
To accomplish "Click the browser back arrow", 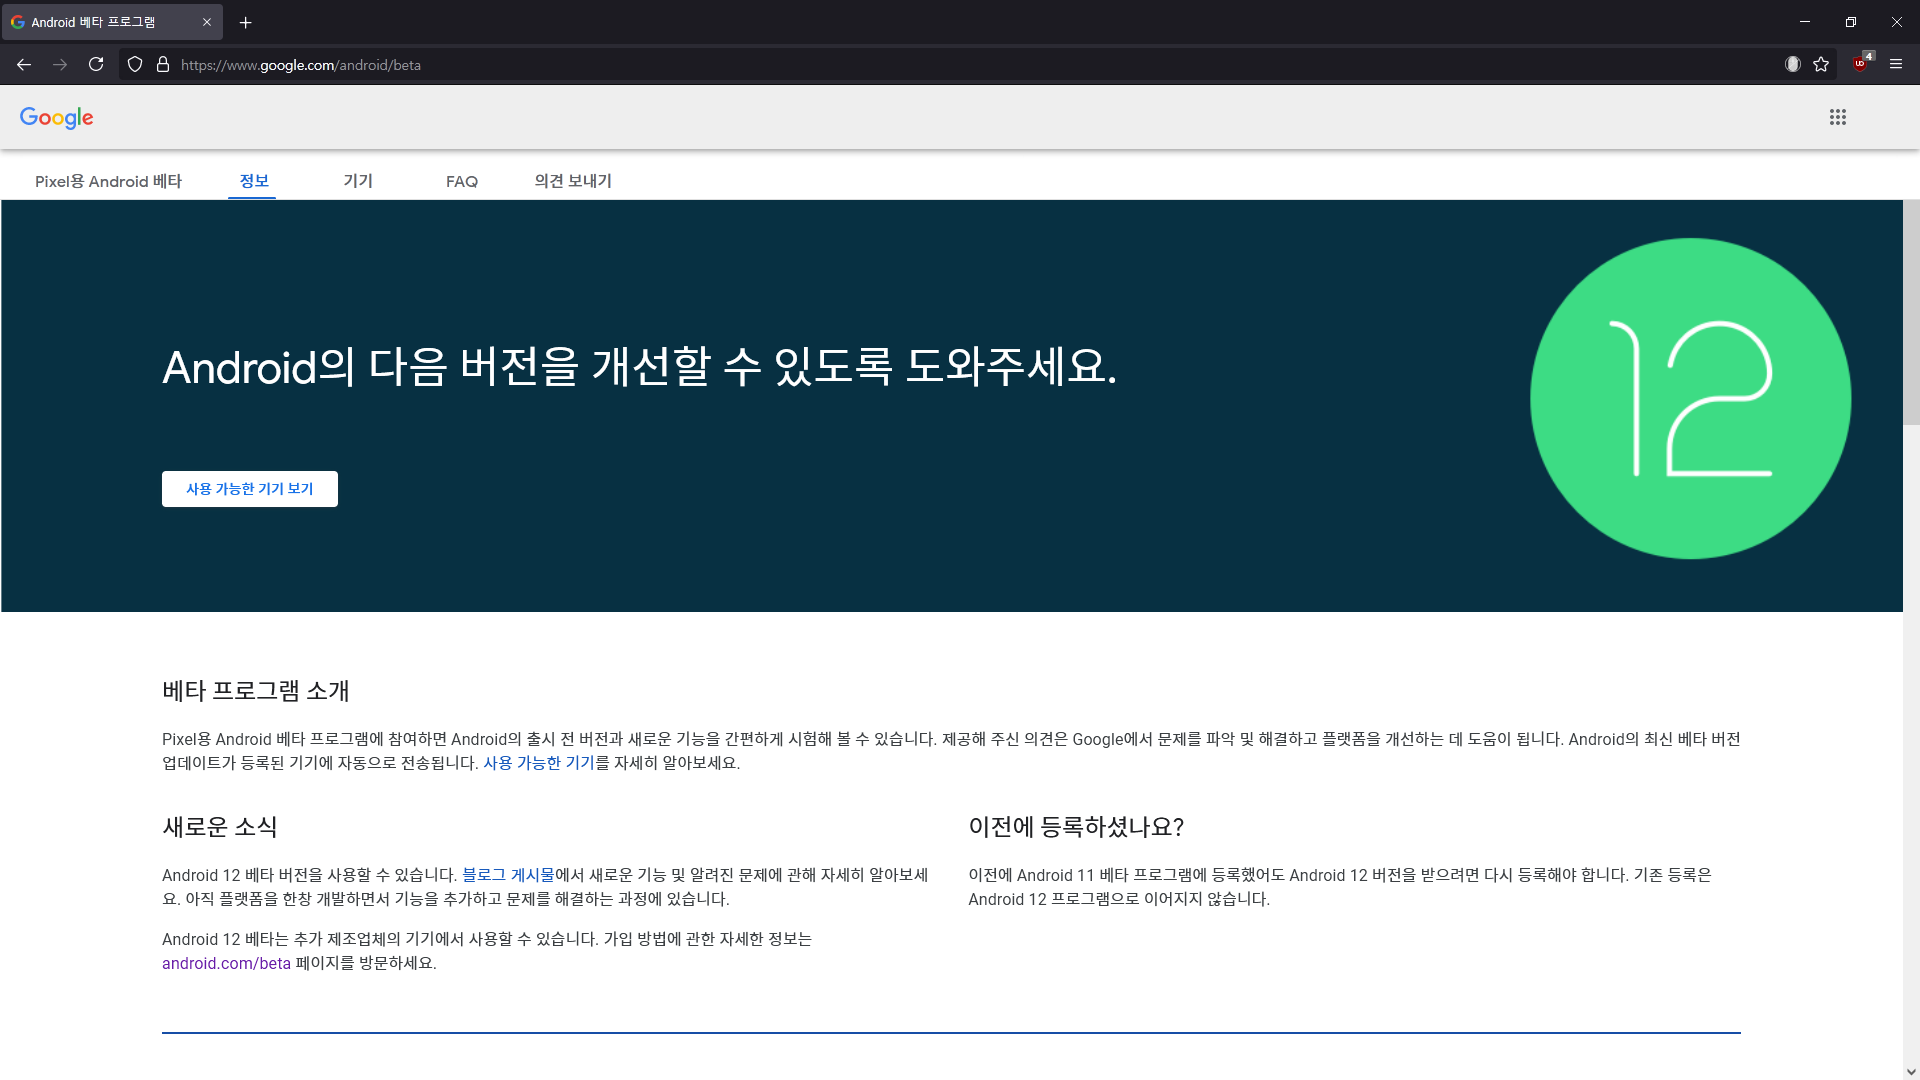I will click(x=24, y=65).
